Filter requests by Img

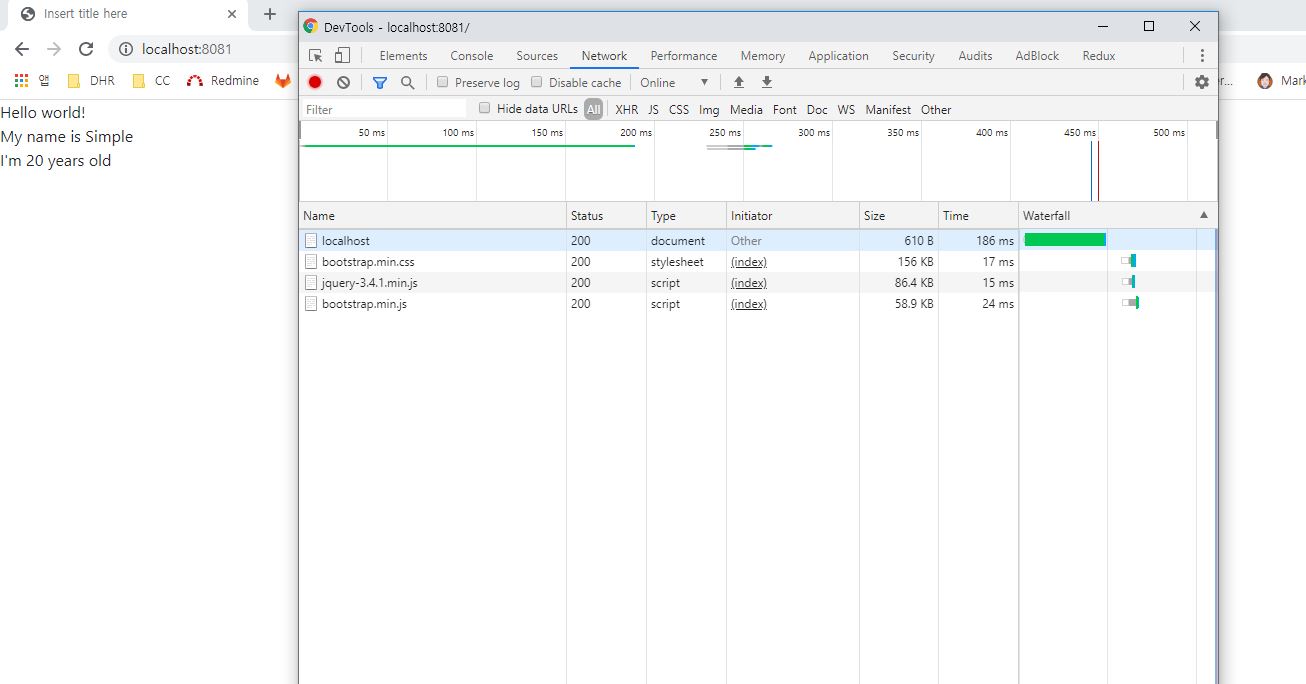coord(709,109)
